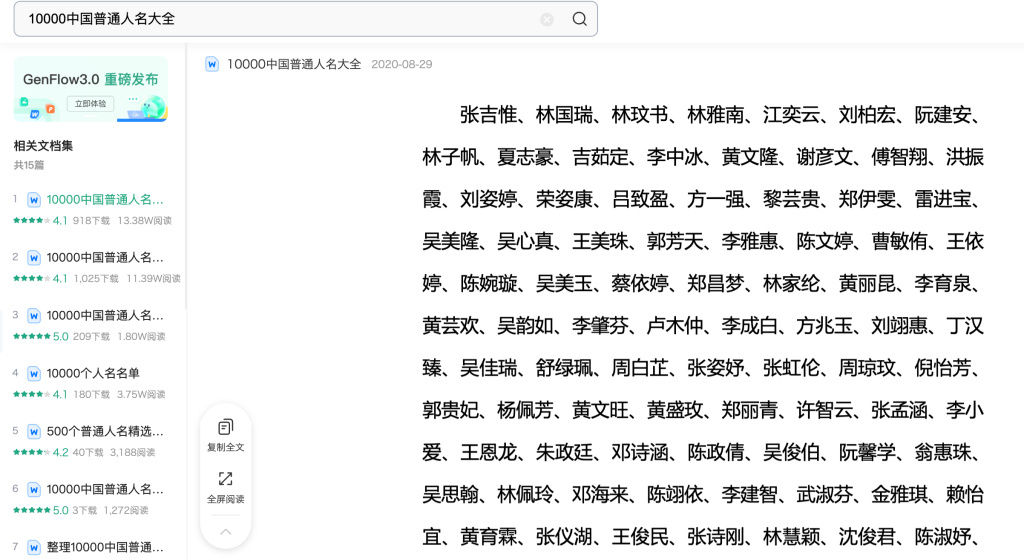Click the copy full text icon

pyautogui.click(x=225, y=427)
